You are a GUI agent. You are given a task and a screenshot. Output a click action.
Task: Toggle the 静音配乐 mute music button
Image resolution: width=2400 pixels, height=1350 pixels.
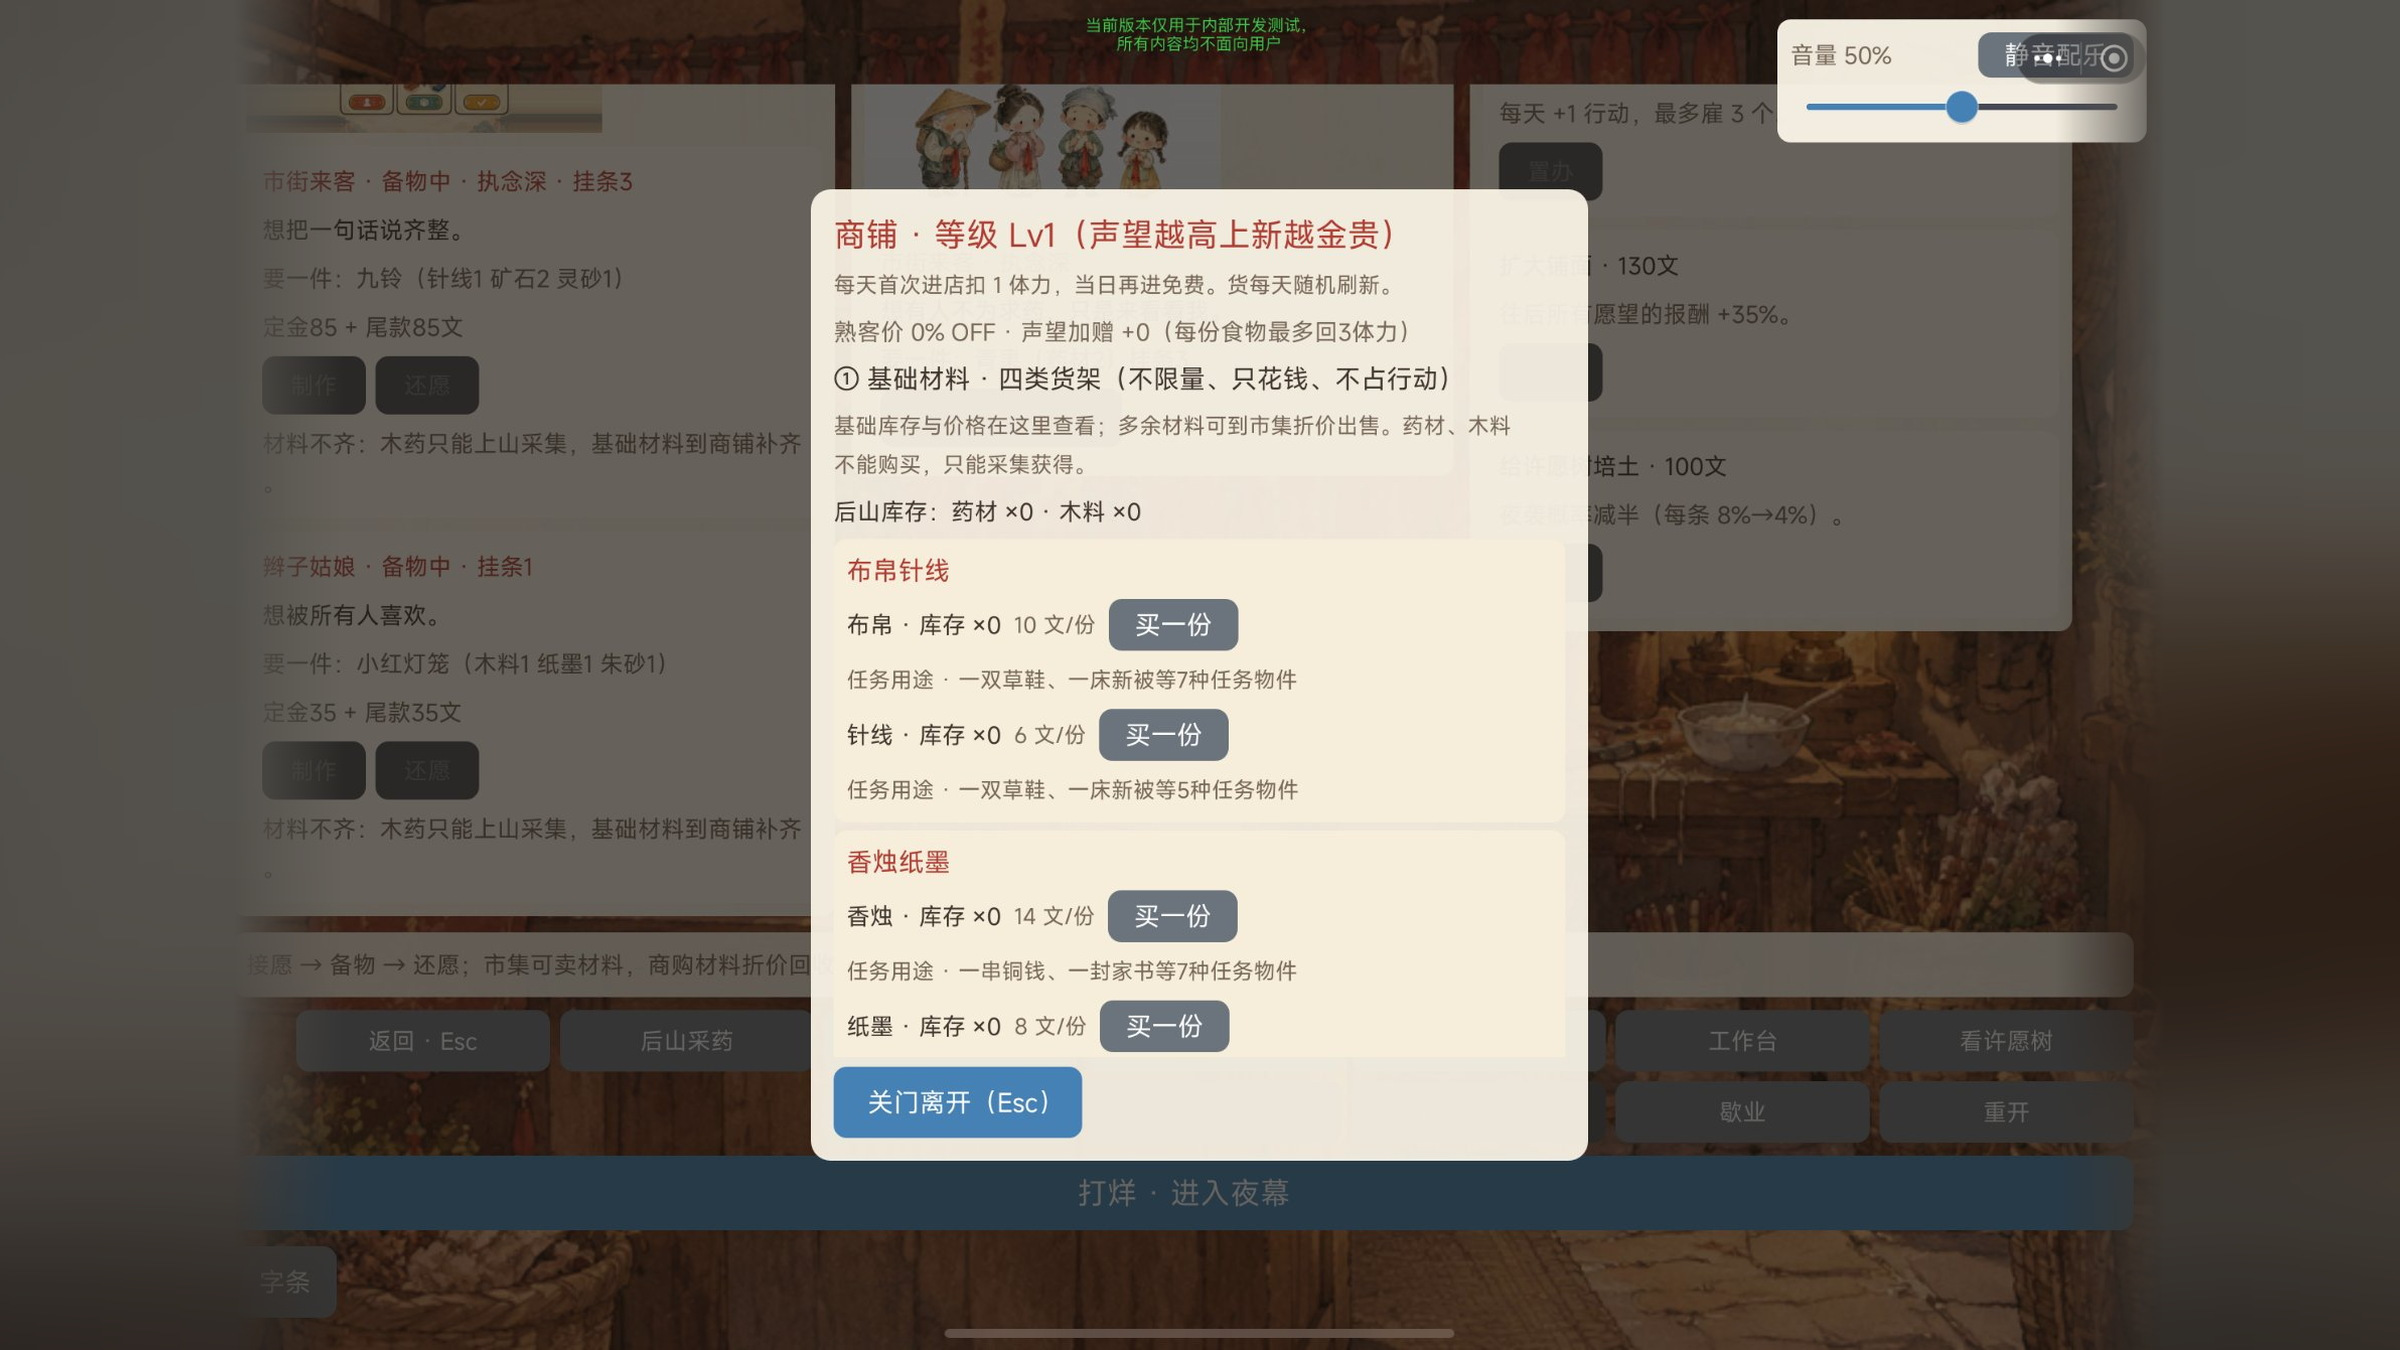2055,55
